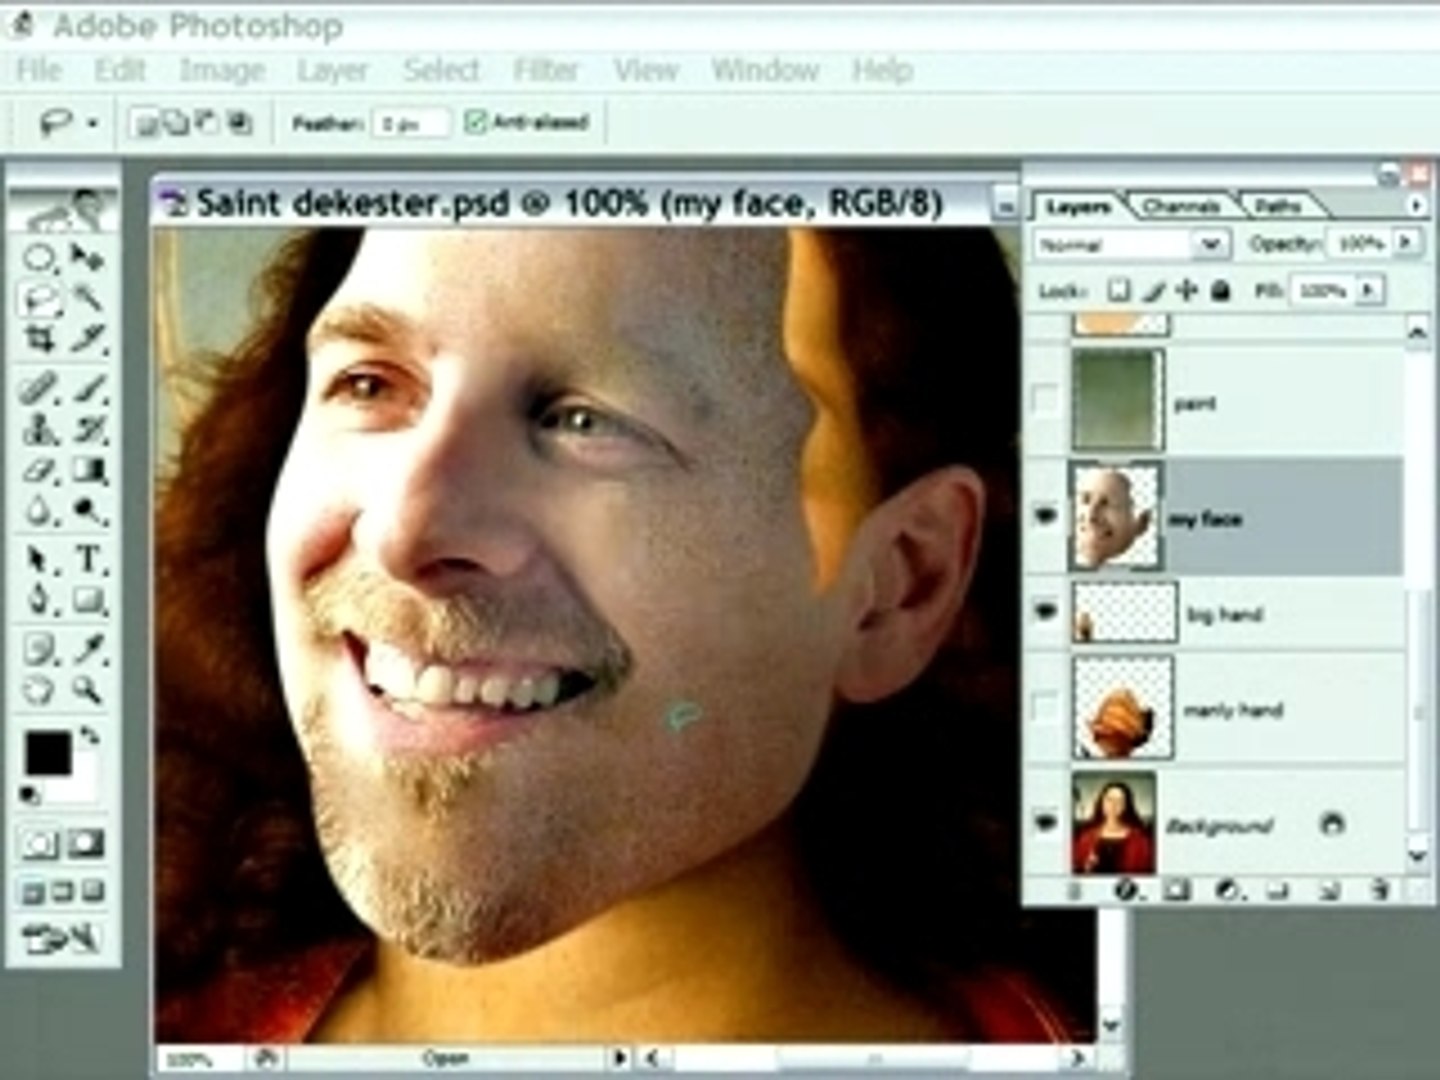Create new adjustment layer from Layers panel
Image resolution: width=1440 pixels, height=1080 pixels.
click(x=1229, y=889)
